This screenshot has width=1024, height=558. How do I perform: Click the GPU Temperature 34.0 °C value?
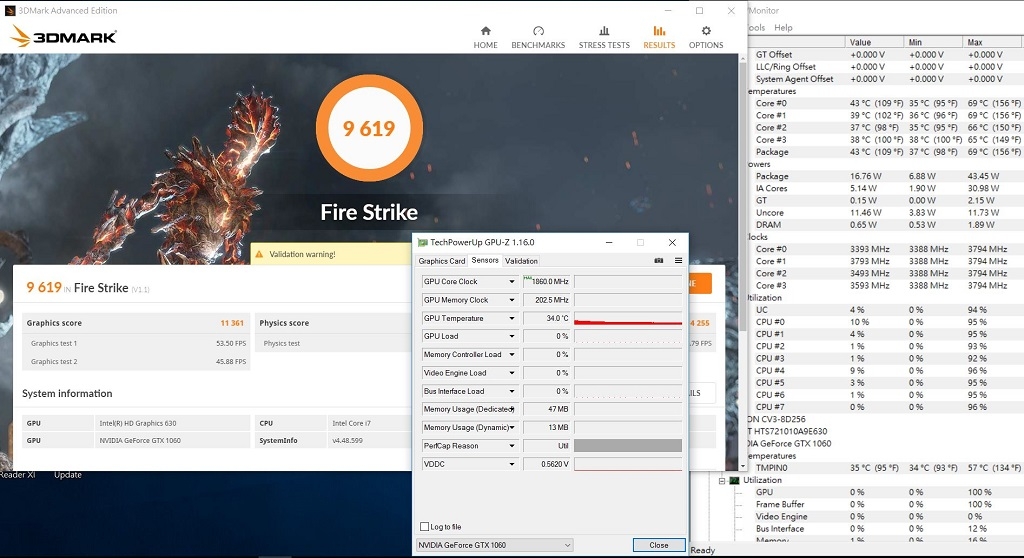(x=548, y=318)
